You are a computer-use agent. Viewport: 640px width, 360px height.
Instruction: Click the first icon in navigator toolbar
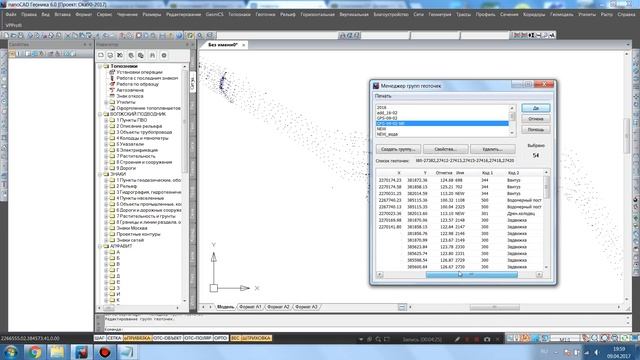pyautogui.click(x=101, y=55)
